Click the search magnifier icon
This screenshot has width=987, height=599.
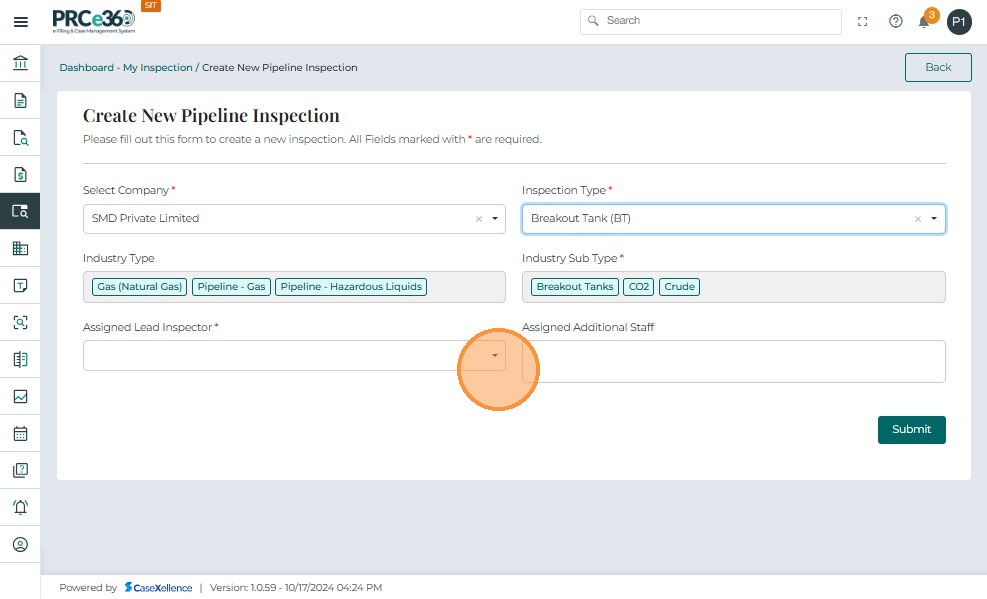tap(593, 21)
